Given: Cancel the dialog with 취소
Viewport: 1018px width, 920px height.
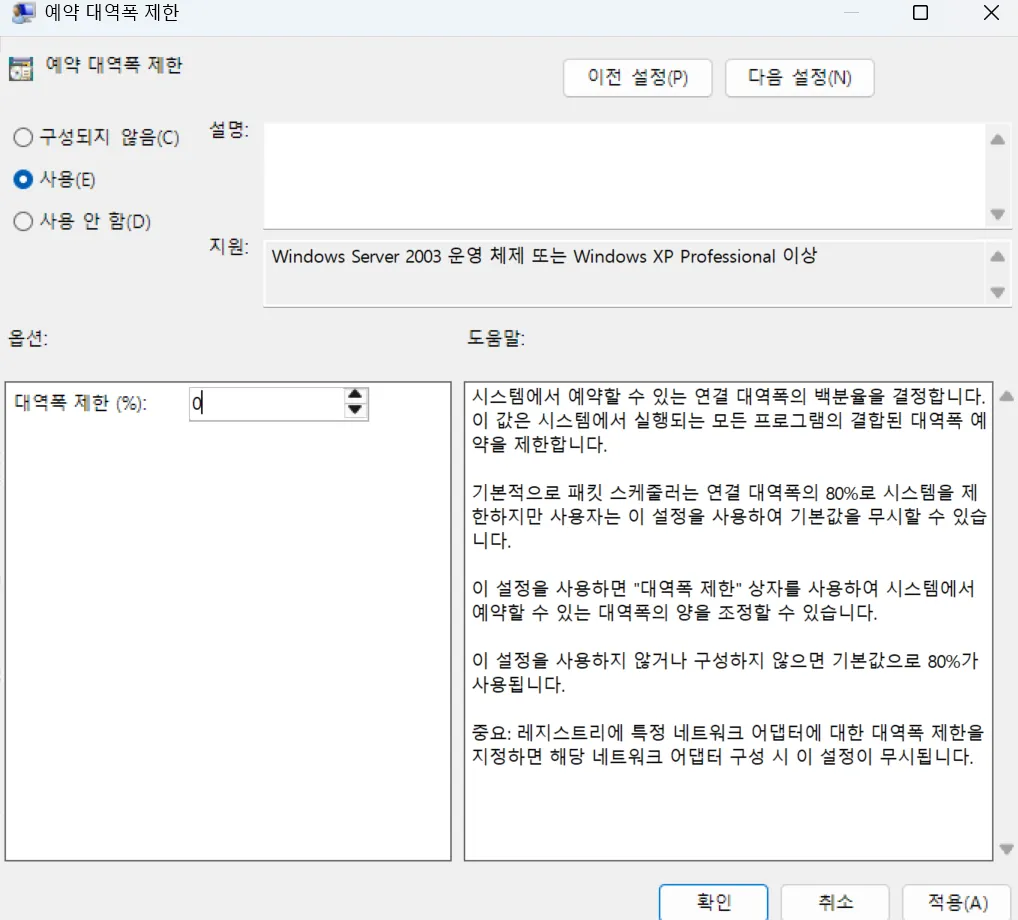Looking at the screenshot, I should [x=835, y=901].
